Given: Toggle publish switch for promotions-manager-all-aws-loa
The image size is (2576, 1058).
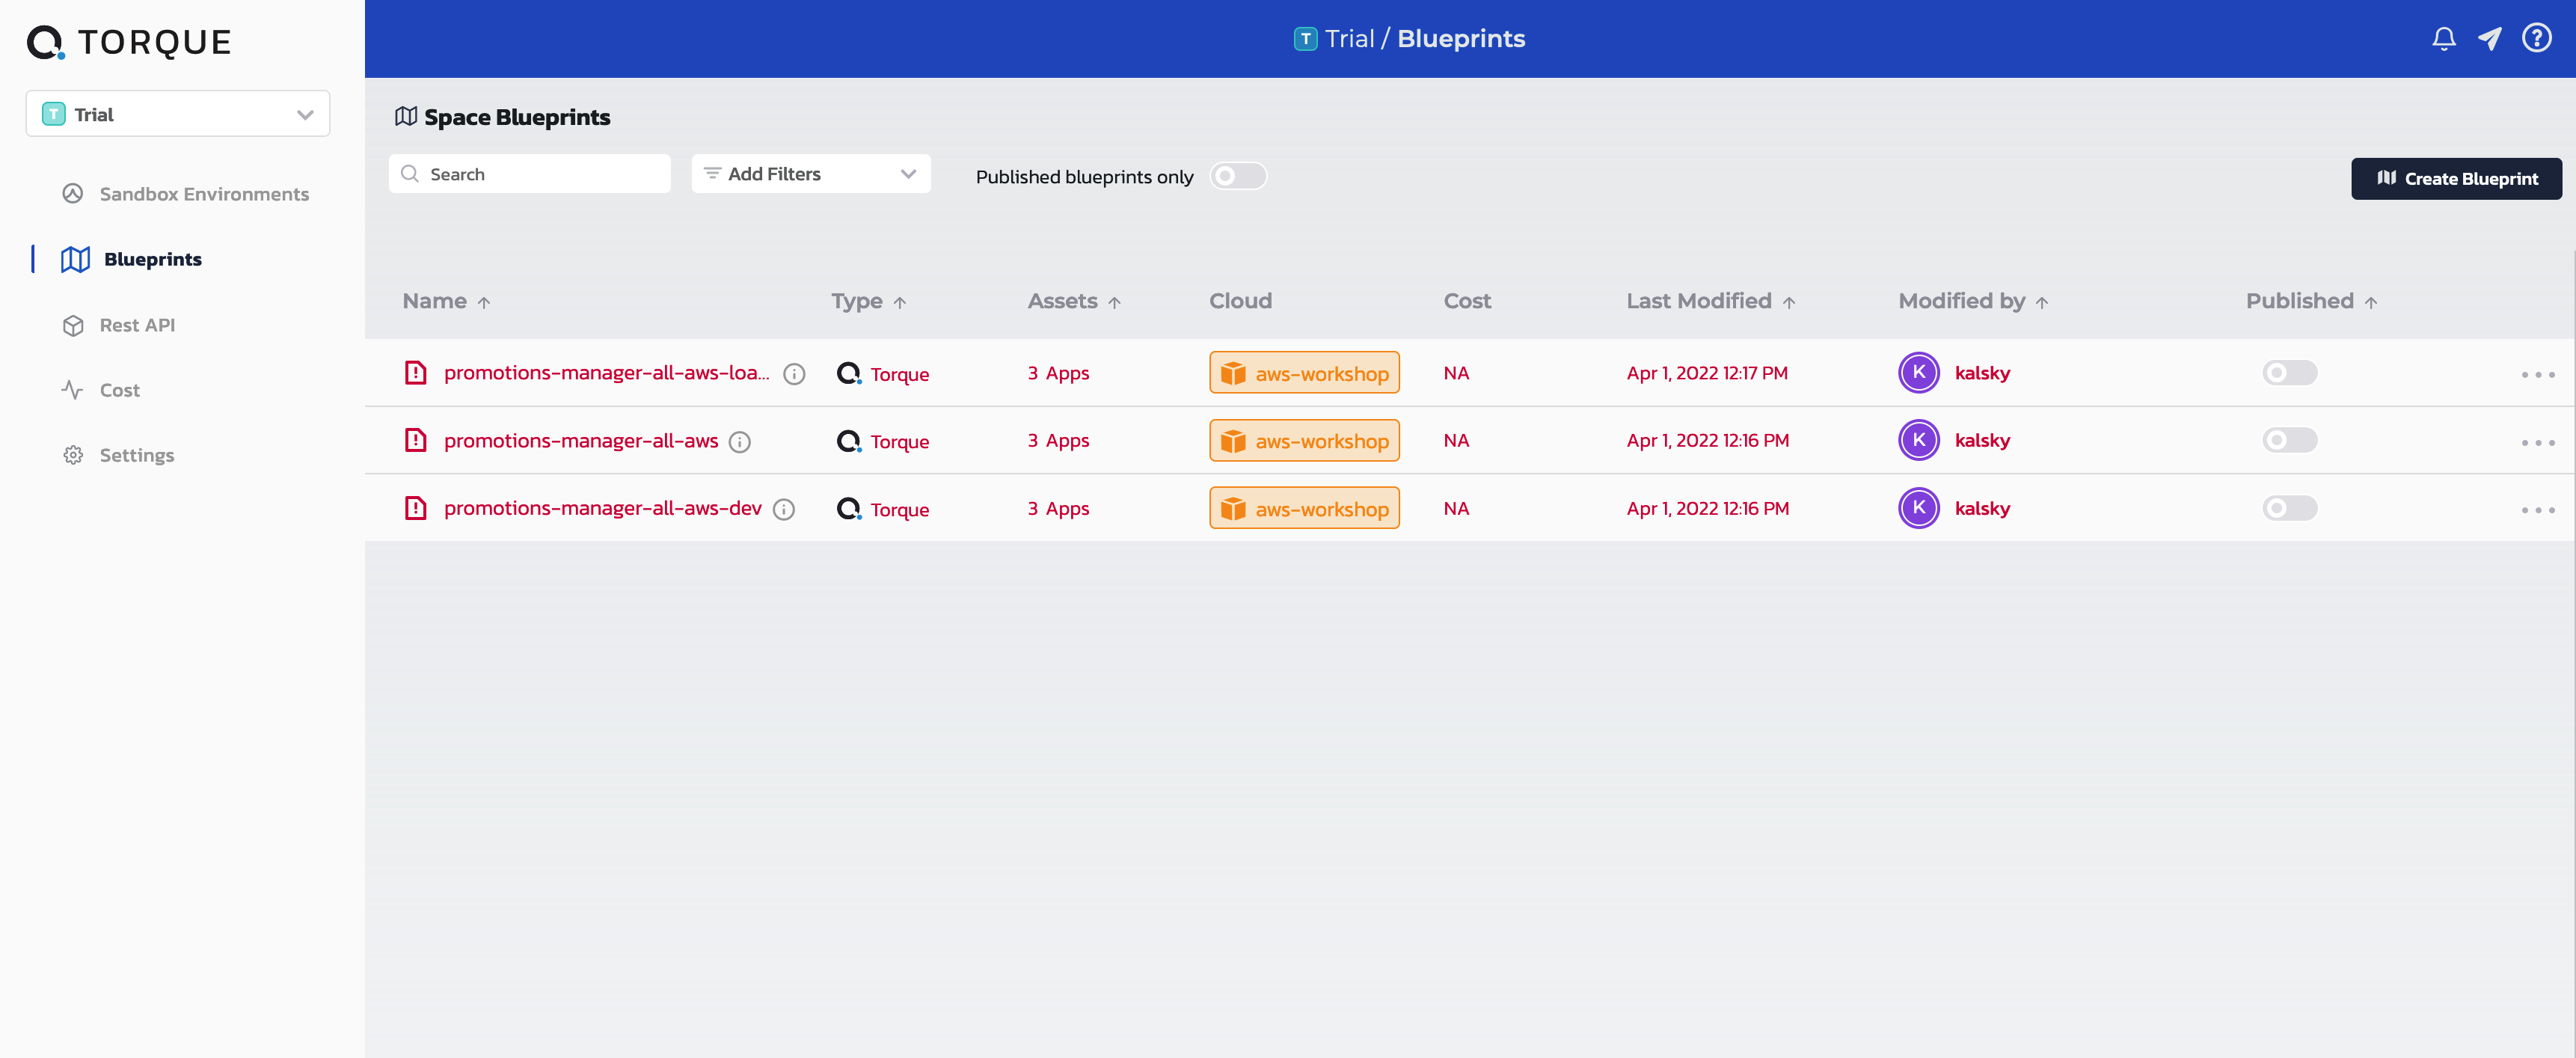Looking at the screenshot, I should click(2289, 373).
